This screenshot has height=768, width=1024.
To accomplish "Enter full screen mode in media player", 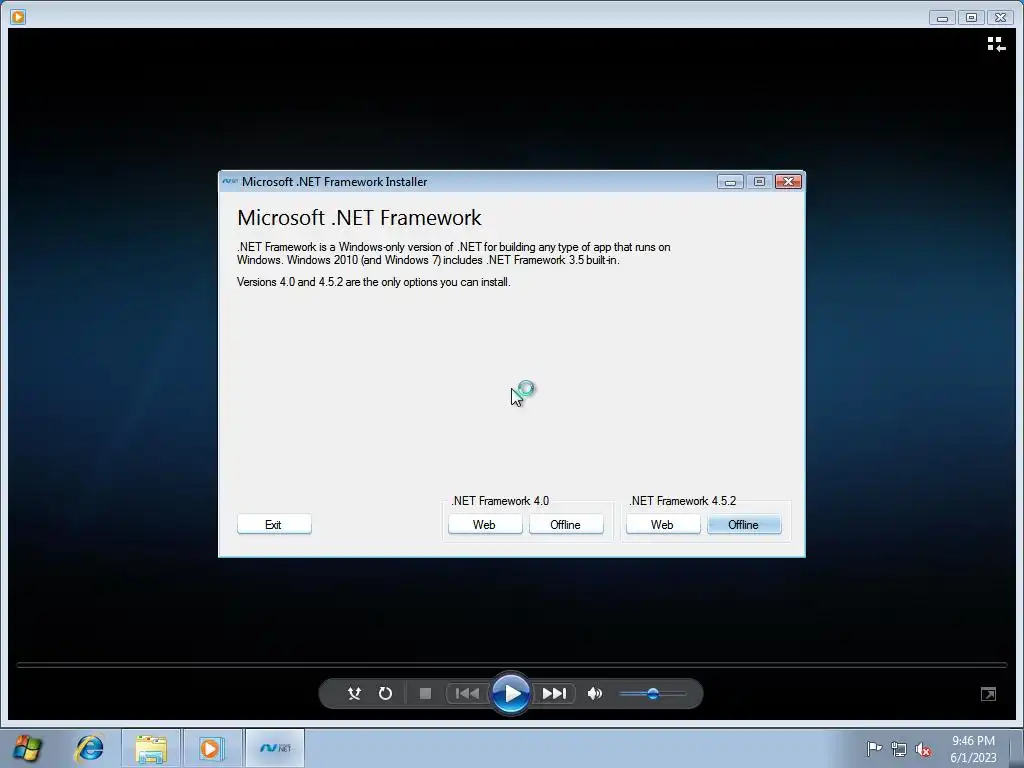I will [989, 694].
